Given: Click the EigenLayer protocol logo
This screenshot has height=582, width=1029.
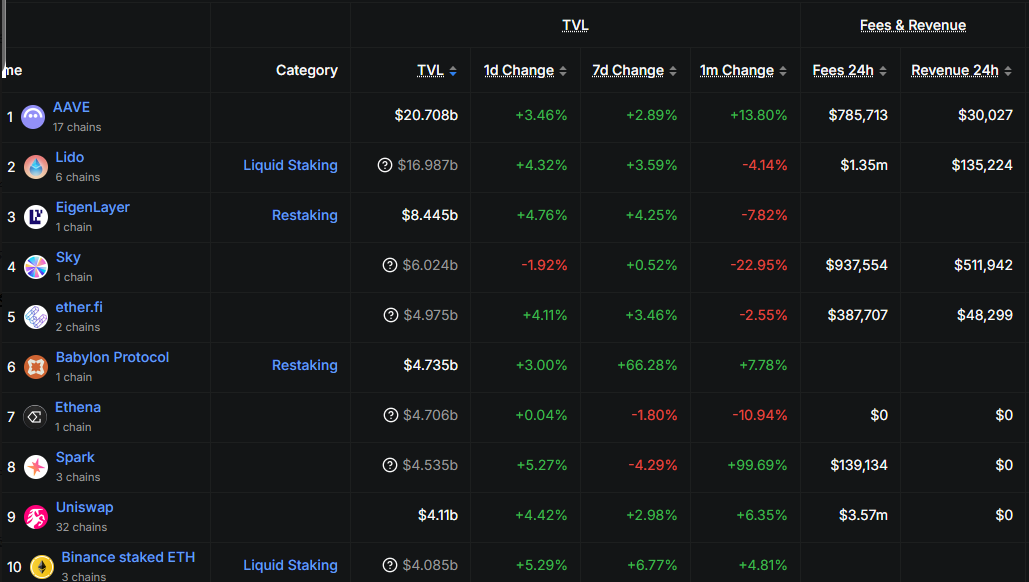Looking at the screenshot, I should [x=36, y=217].
